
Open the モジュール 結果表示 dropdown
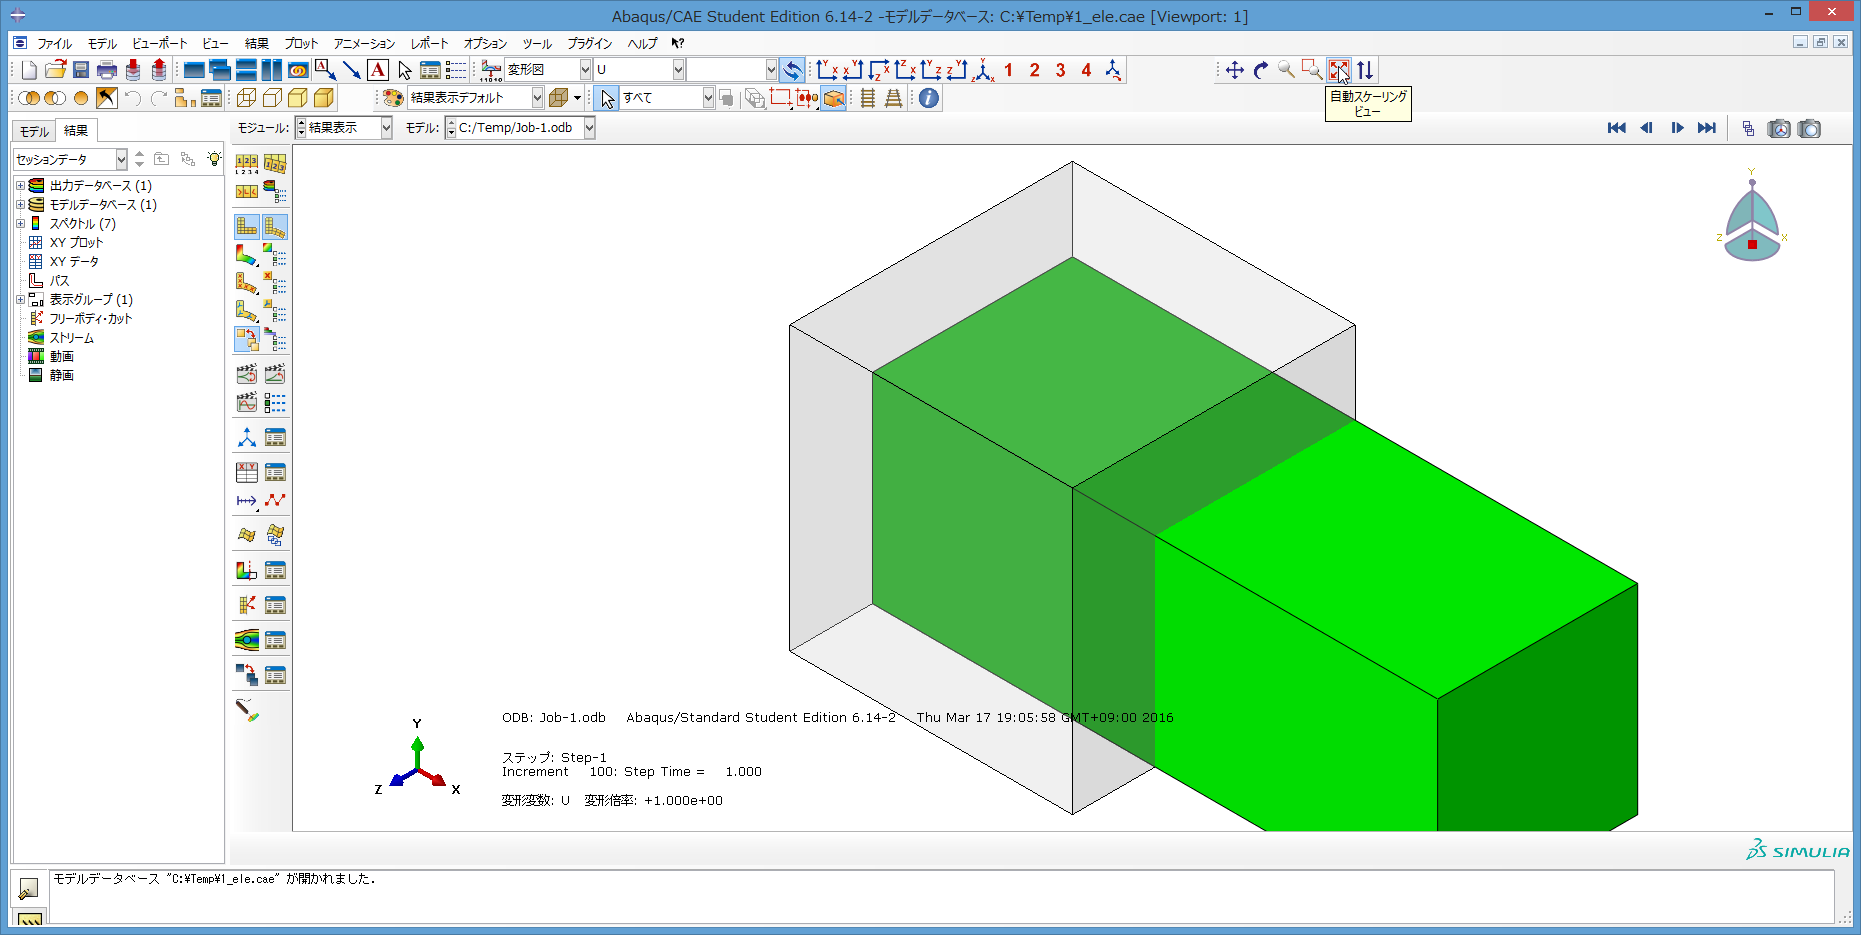click(x=386, y=128)
